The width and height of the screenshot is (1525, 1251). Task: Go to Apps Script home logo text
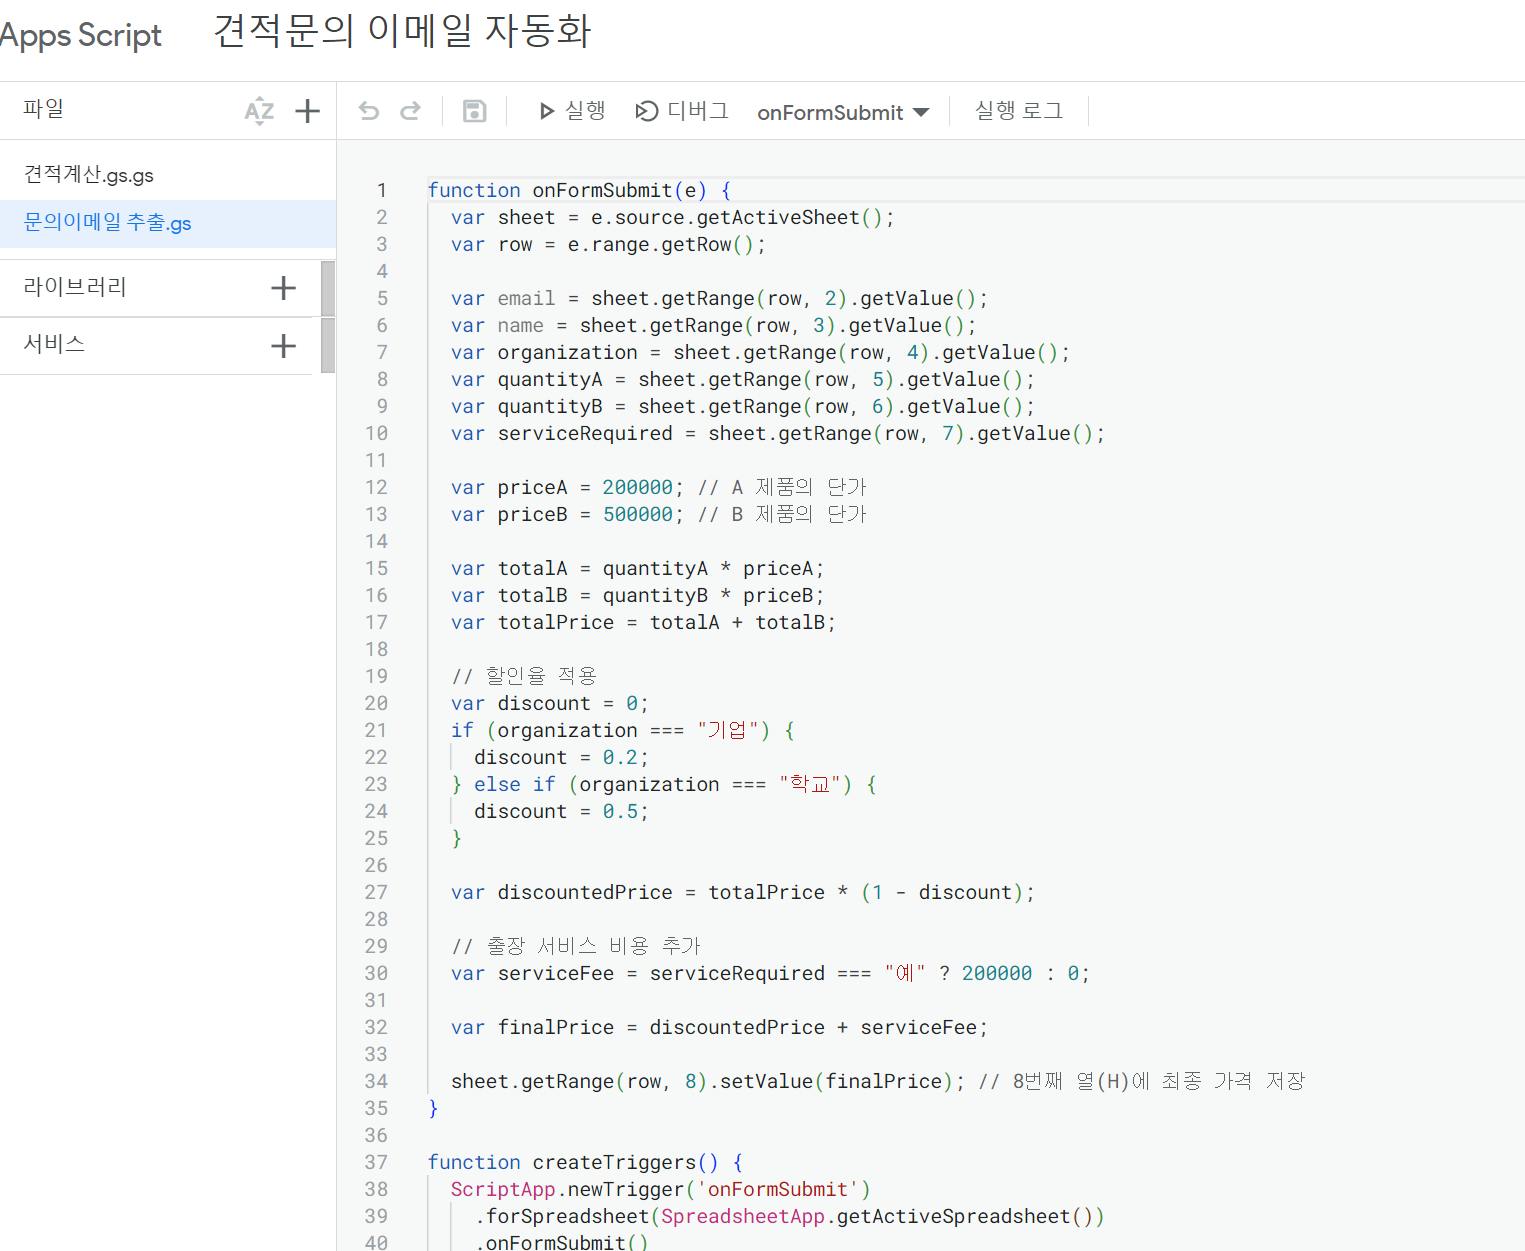coord(81,35)
